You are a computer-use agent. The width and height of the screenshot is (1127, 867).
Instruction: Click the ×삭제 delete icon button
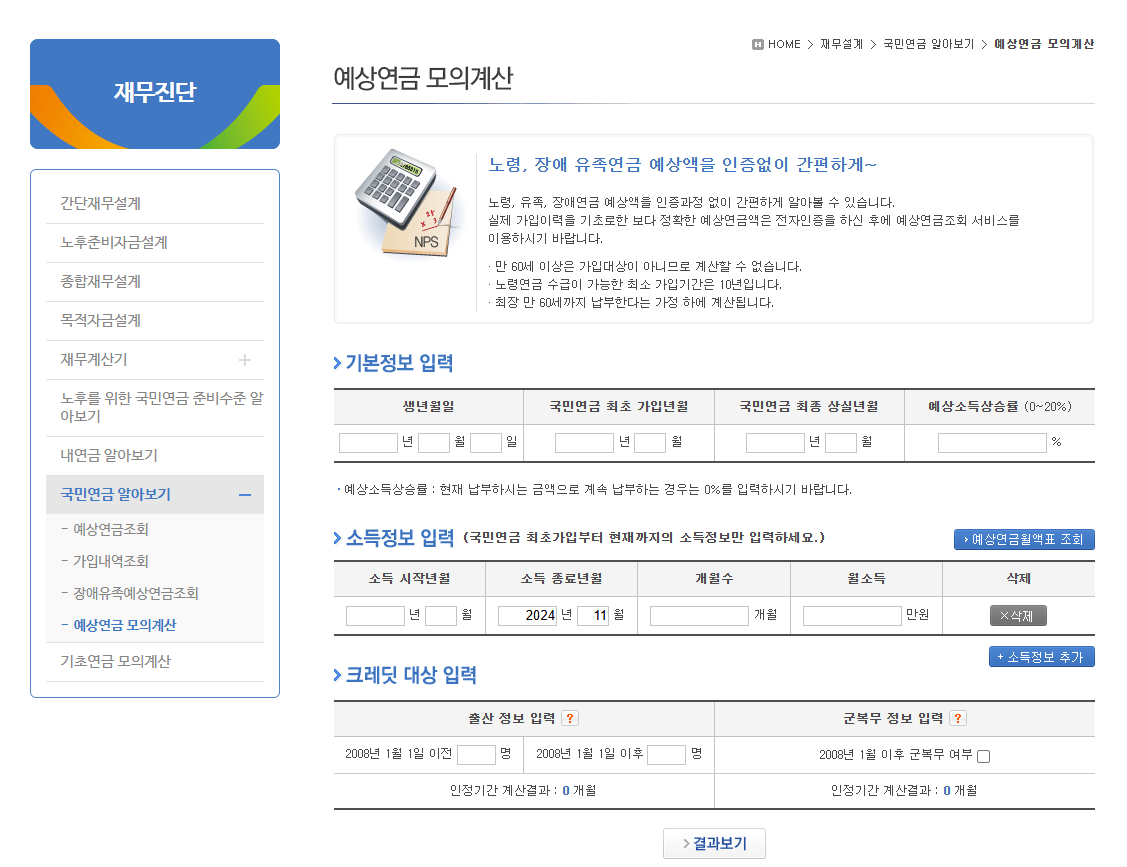[x=1017, y=616]
